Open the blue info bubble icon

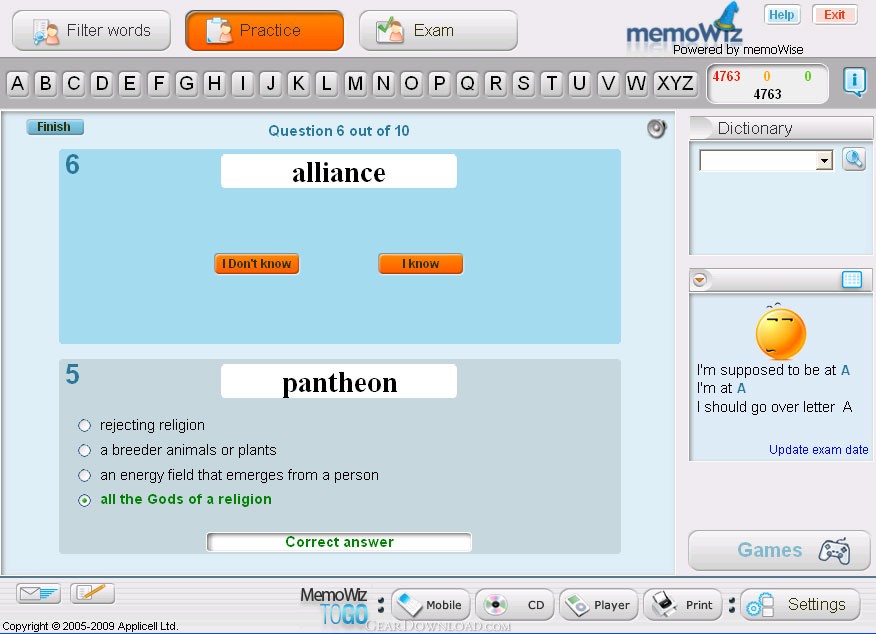(x=854, y=82)
